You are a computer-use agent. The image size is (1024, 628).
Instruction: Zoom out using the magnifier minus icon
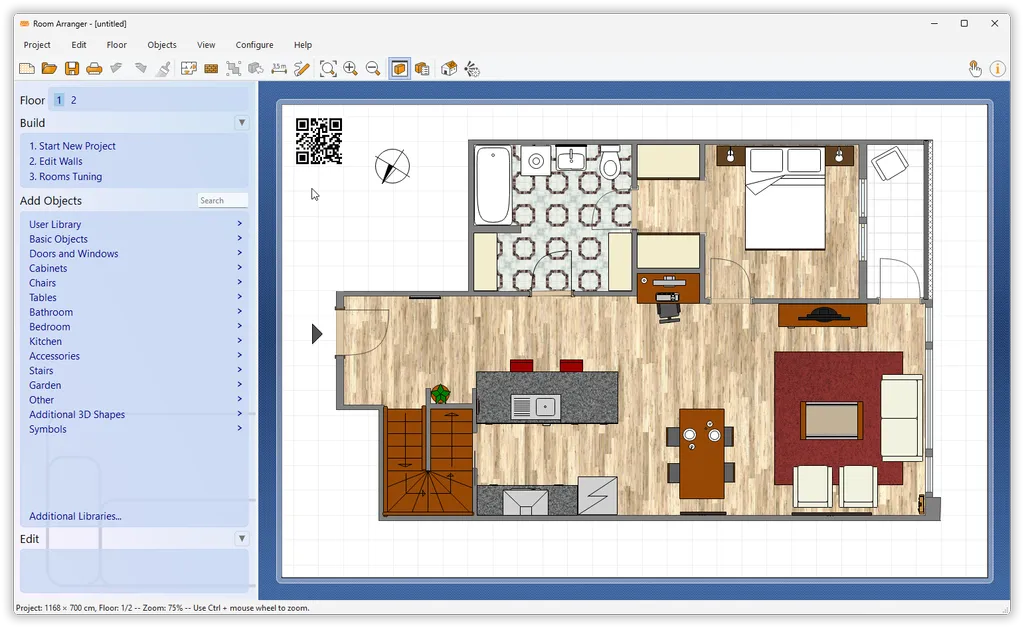click(373, 69)
